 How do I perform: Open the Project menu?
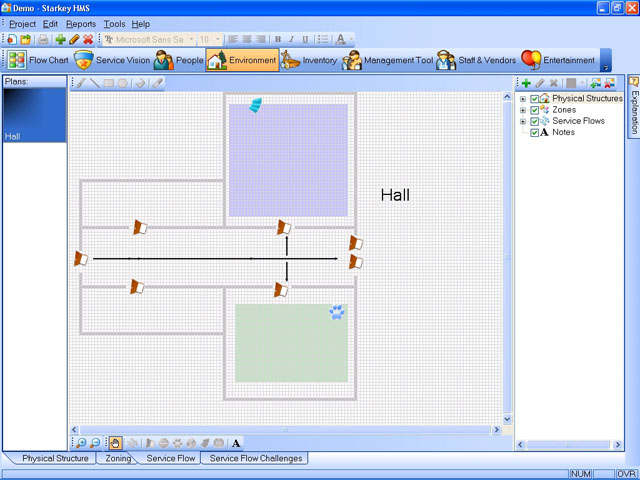[22, 24]
